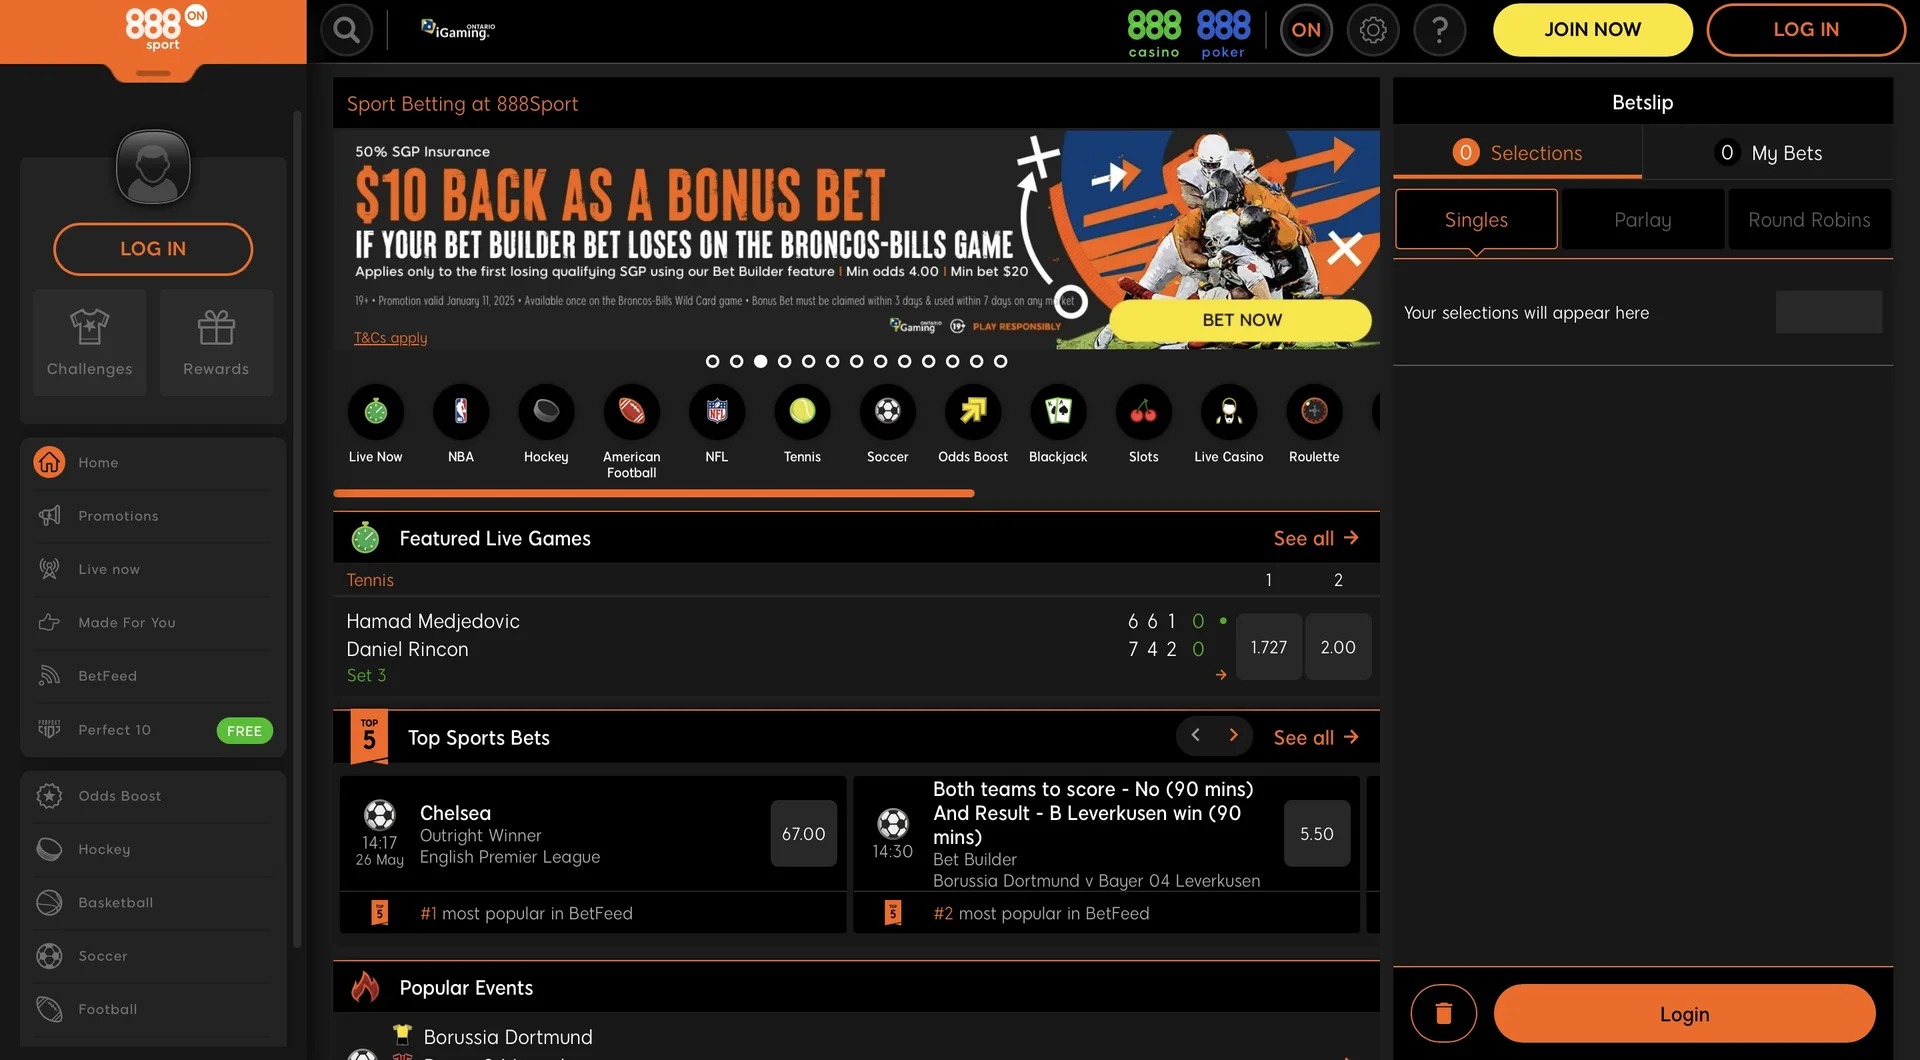The width and height of the screenshot is (1920, 1060).
Task: Open the T&Cs apply link
Action: tap(390, 338)
